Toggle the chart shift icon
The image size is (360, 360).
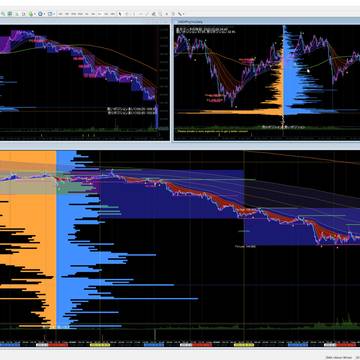[24, 14]
